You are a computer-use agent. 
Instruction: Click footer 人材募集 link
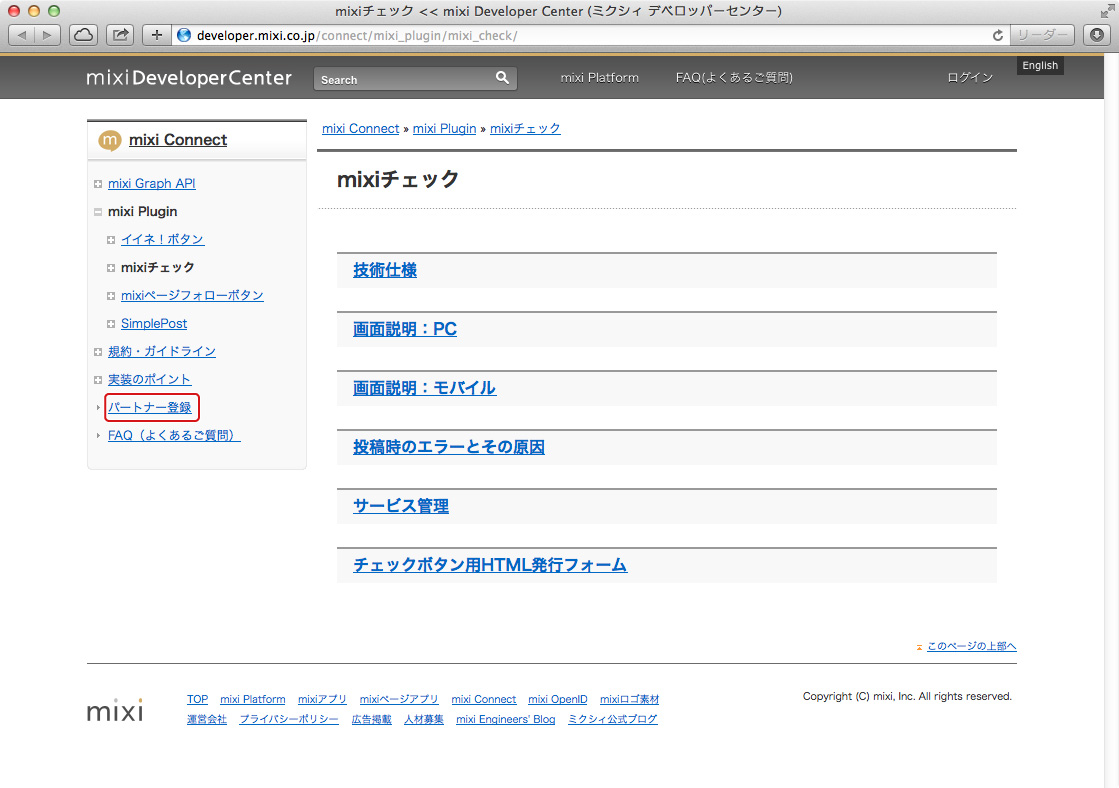tap(424, 719)
